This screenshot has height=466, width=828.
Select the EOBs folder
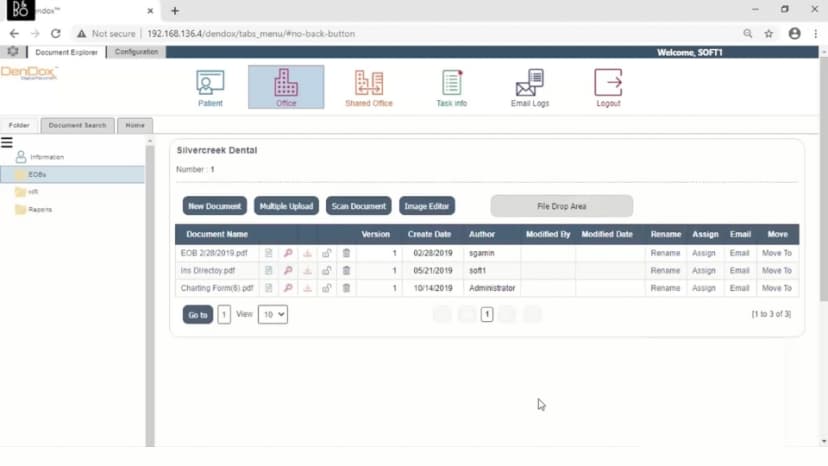(72, 174)
